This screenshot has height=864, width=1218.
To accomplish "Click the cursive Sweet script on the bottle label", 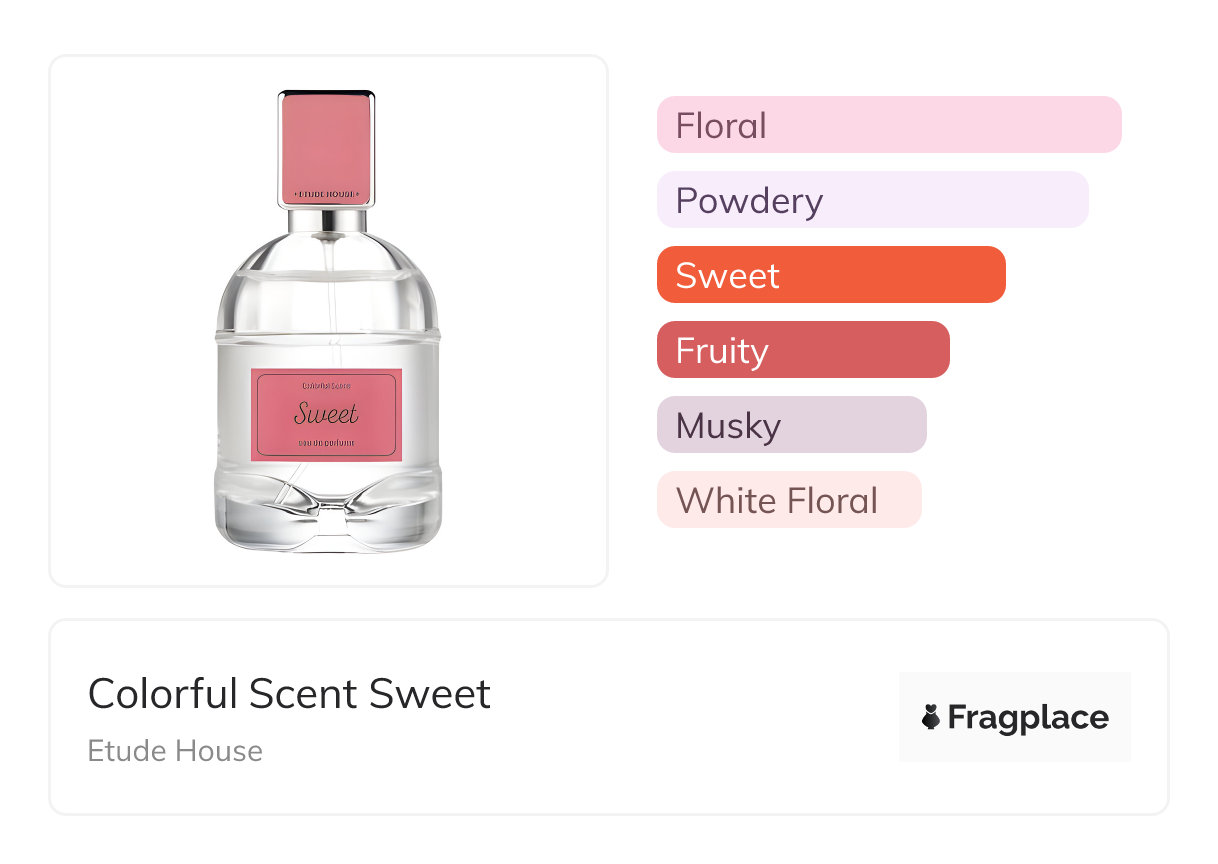I will point(326,413).
